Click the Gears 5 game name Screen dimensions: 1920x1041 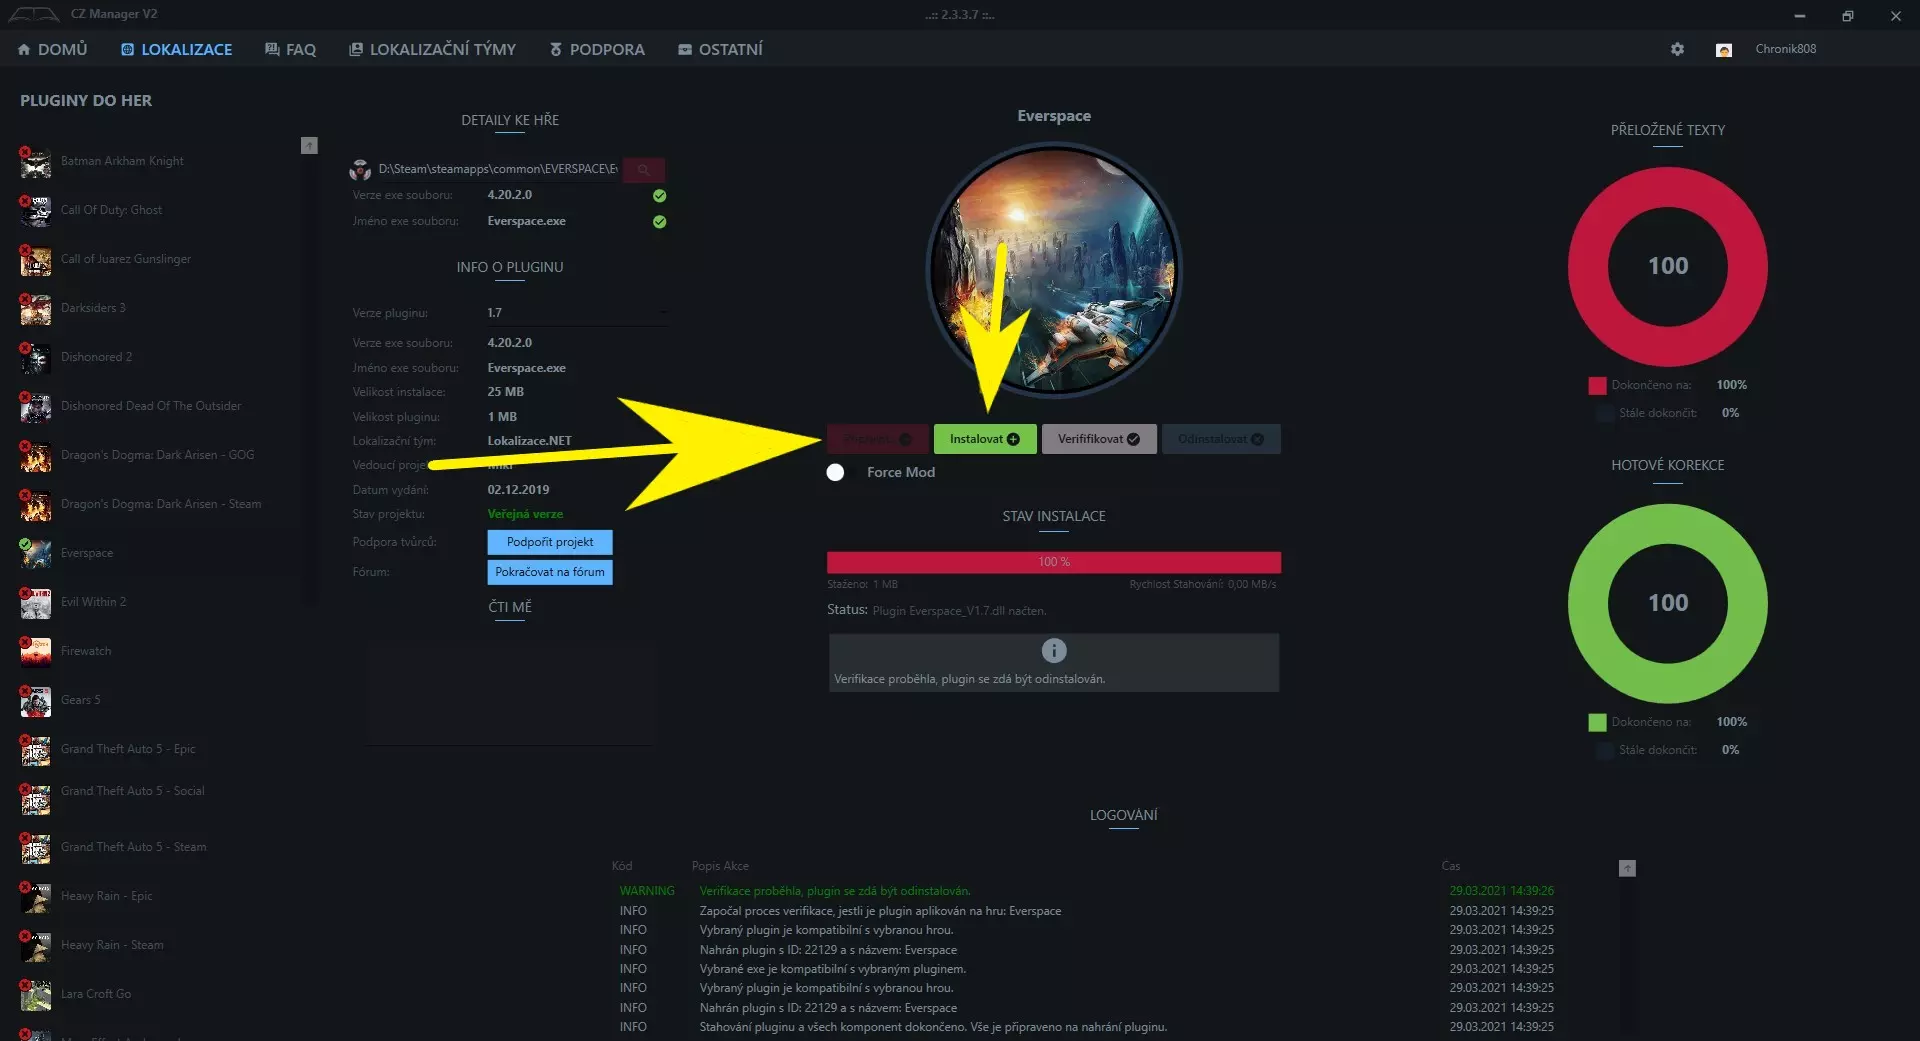(80, 700)
